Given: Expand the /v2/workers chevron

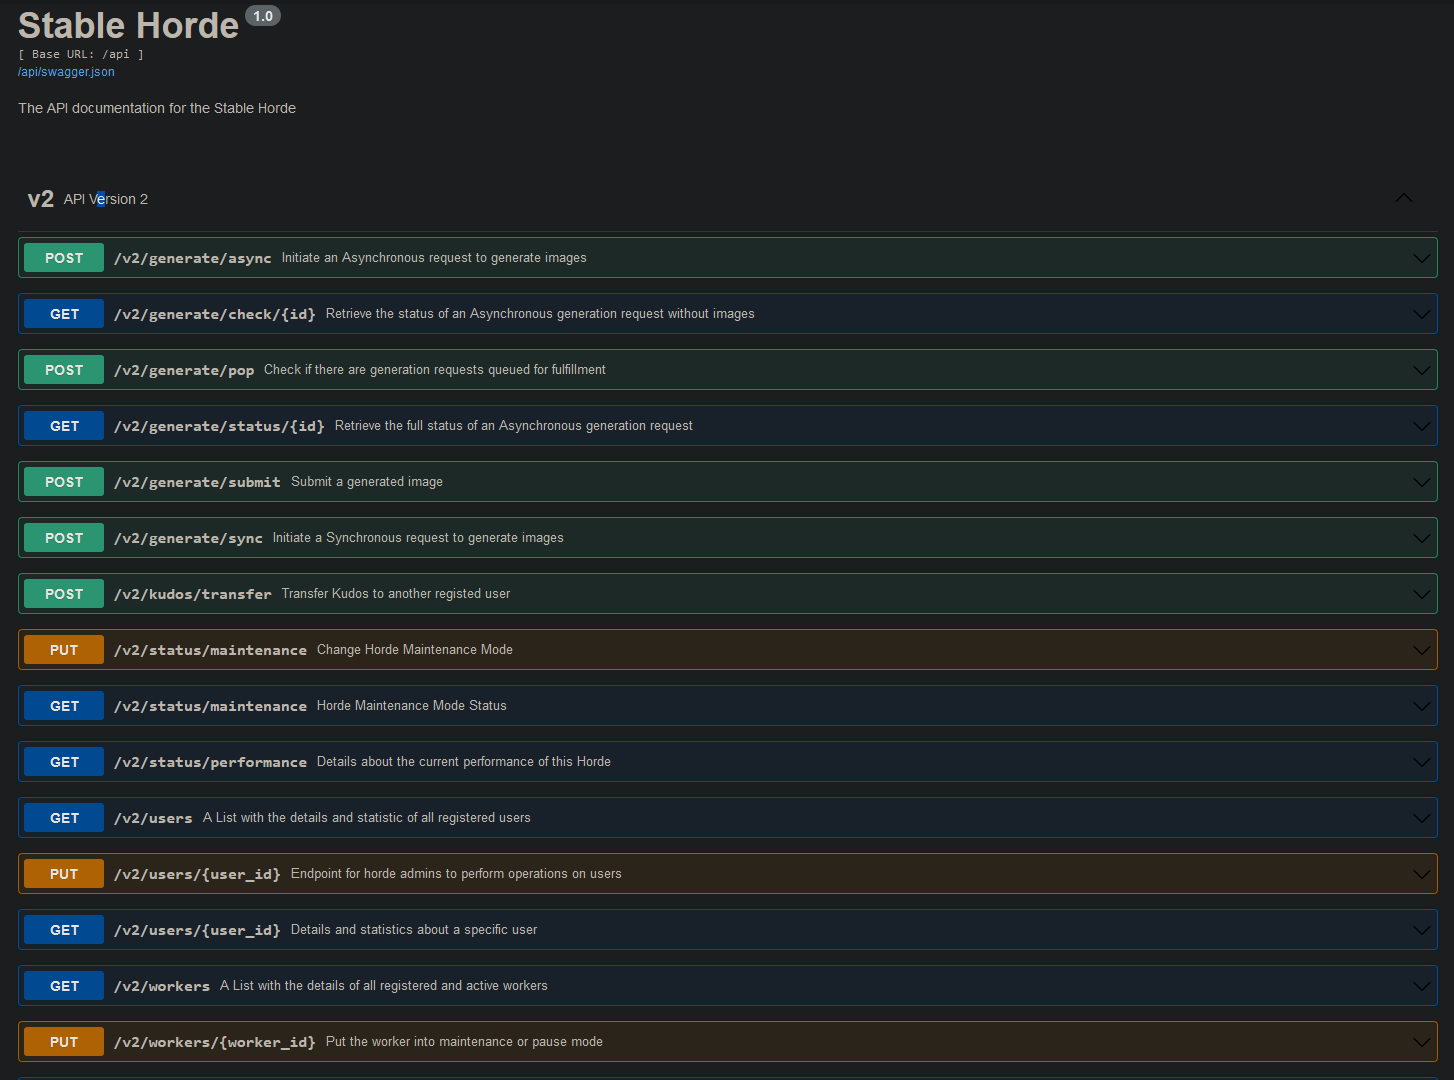Looking at the screenshot, I should [1421, 986].
